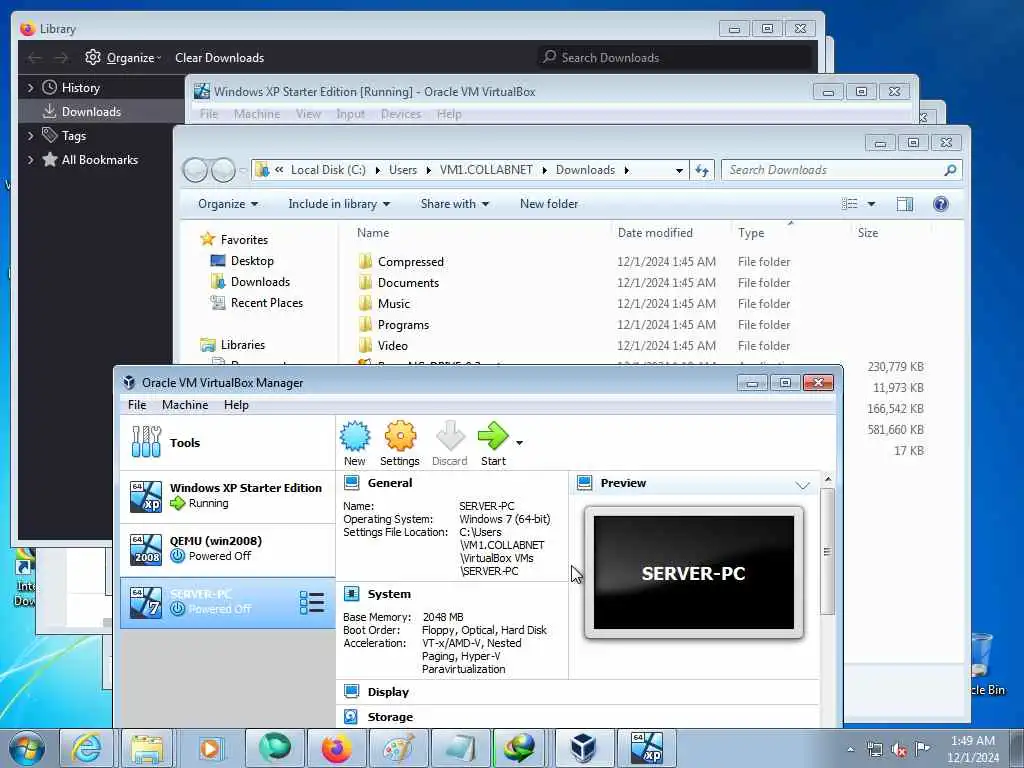Sort by the Date modified column header
The width and height of the screenshot is (1024, 768).
click(655, 232)
